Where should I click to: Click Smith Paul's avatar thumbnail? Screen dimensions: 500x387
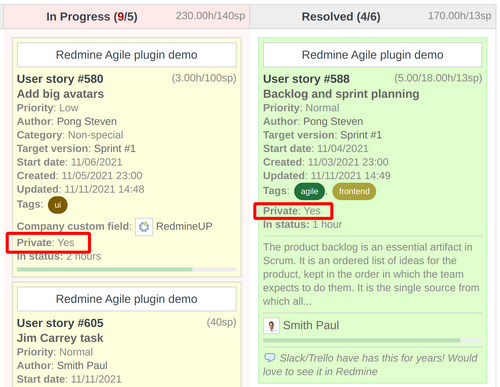point(271,325)
